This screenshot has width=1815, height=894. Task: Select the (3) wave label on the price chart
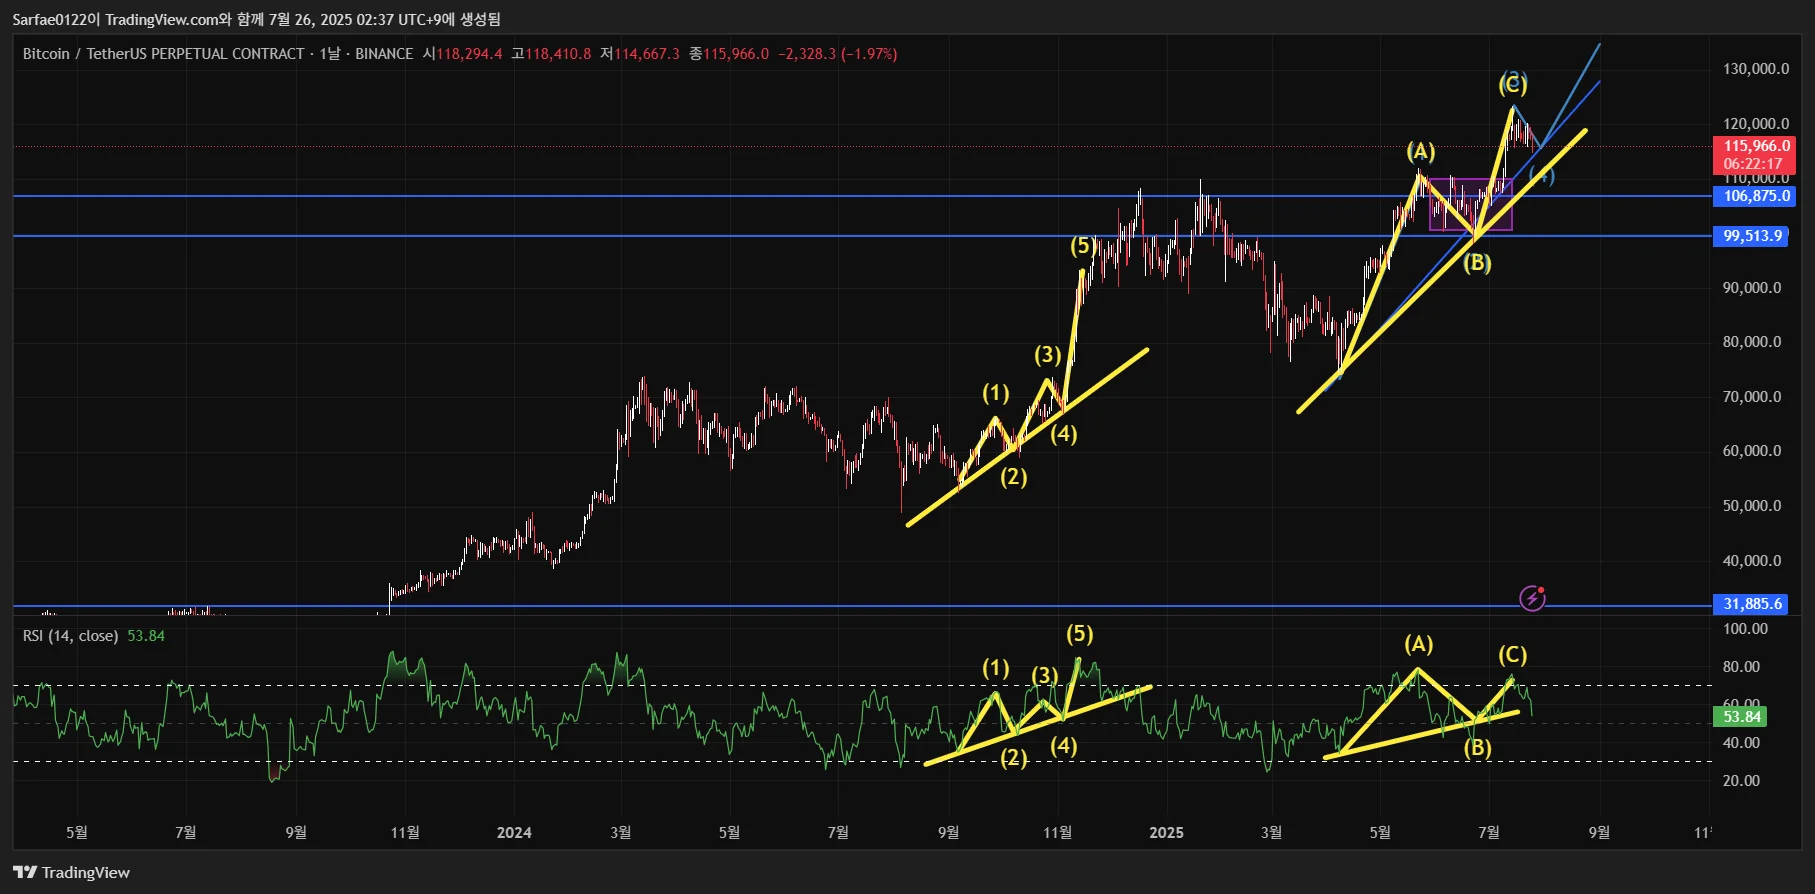point(1047,355)
